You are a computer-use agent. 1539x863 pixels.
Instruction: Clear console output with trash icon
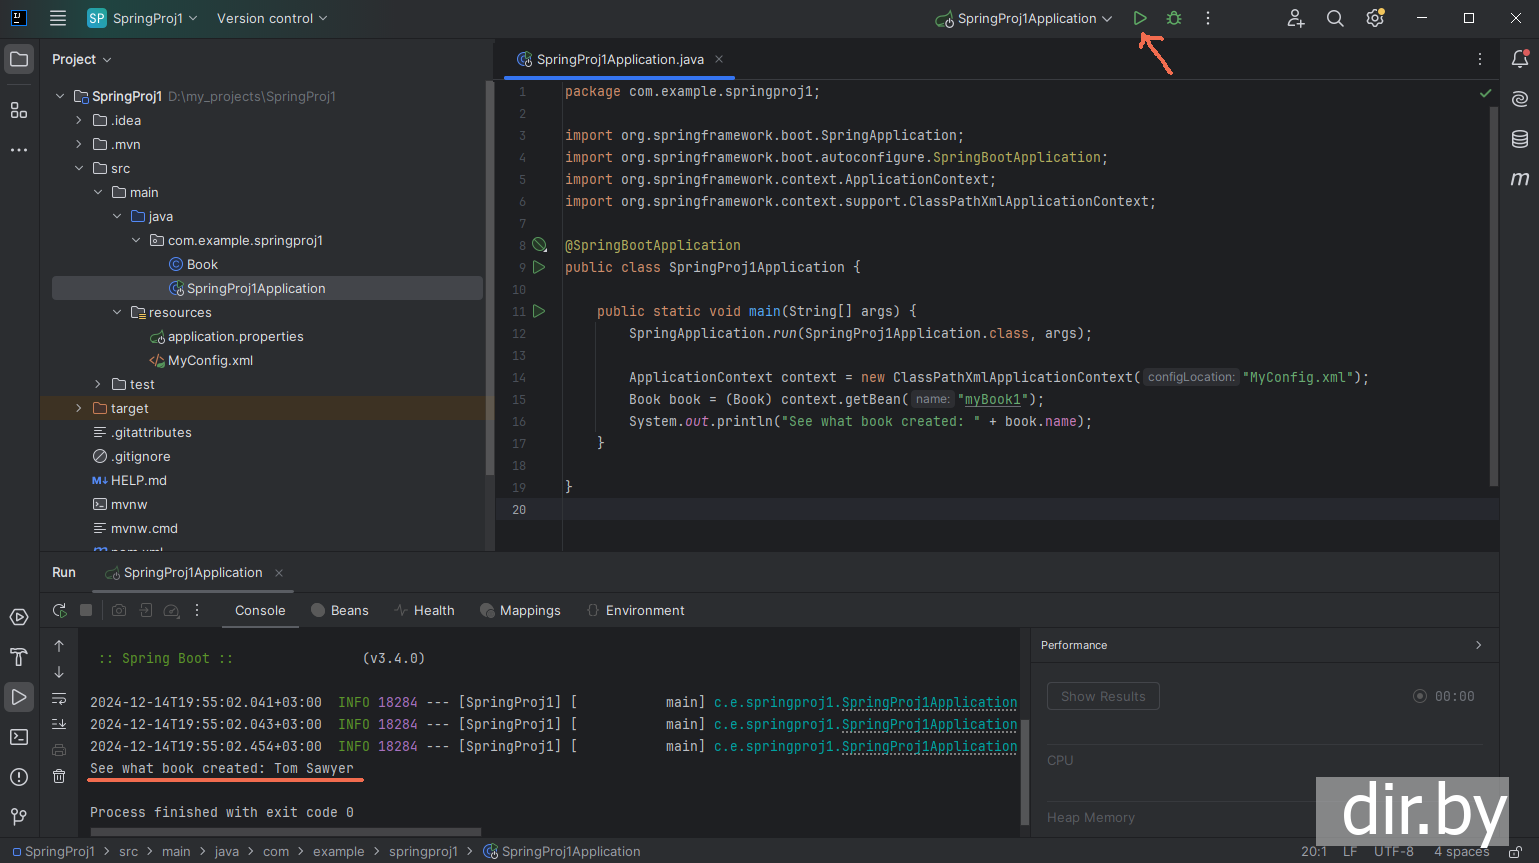(59, 776)
